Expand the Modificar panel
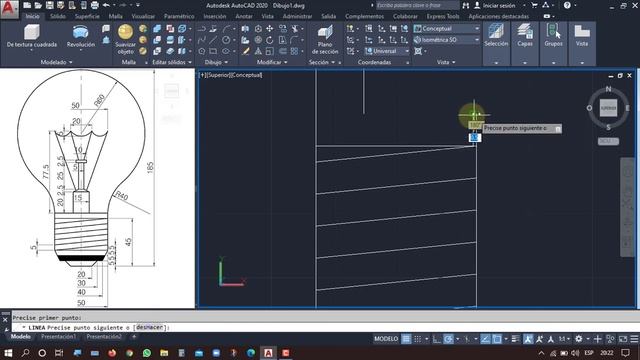Screen dimensions: 640x360 [272, 62]
